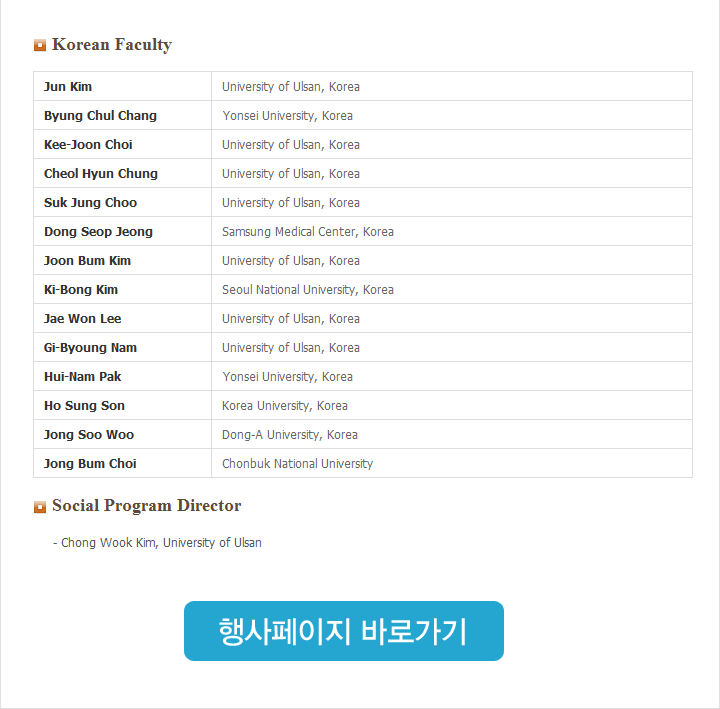Open the 행사페이지 바로가기 button

tap(343, 631)
